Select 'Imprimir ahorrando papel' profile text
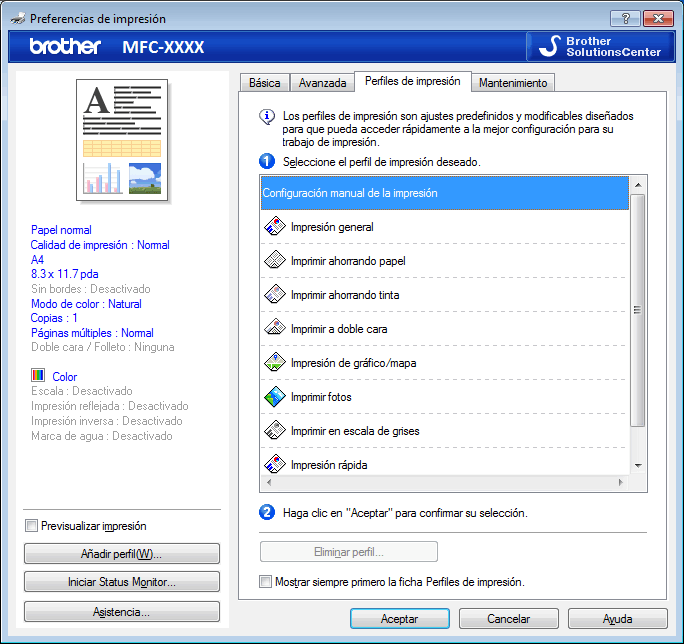684x644 pixels. [348, 261]
